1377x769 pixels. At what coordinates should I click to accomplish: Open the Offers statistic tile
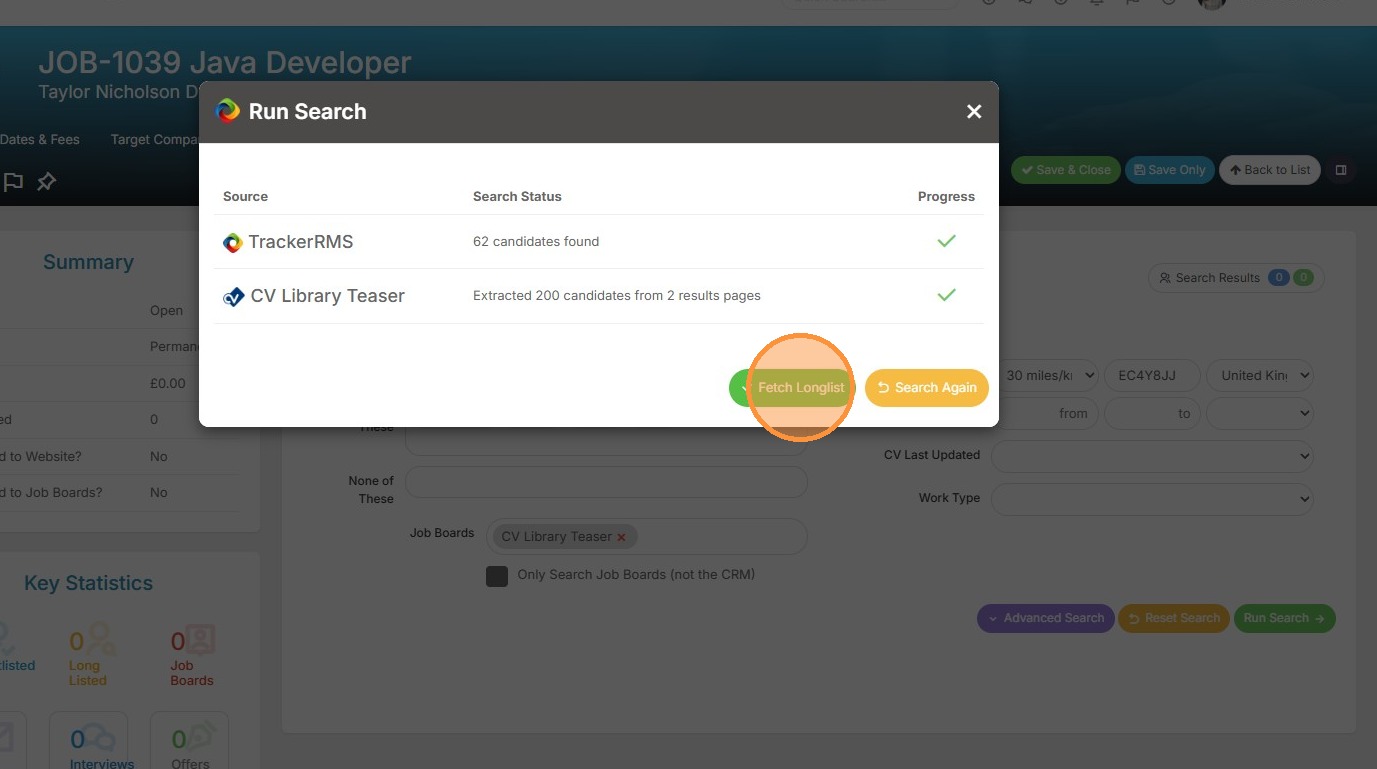point(189,742)
